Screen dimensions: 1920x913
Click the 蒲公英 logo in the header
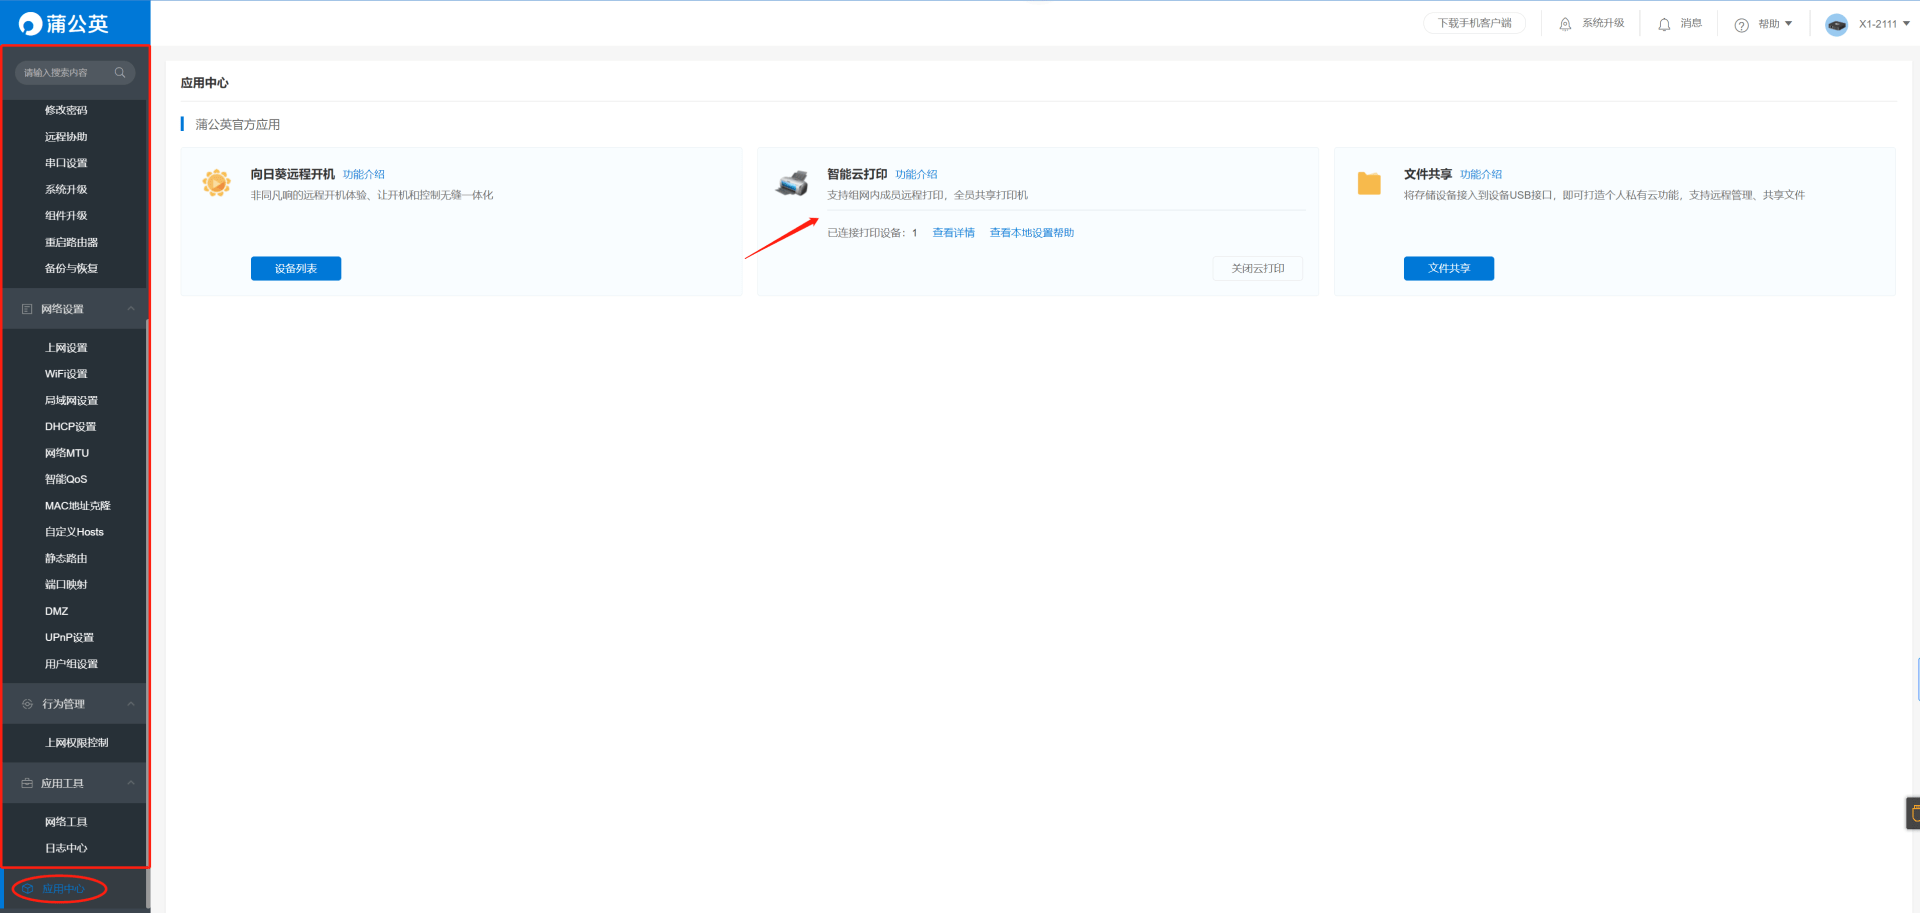pyautogui.click(x=63, y=23)
